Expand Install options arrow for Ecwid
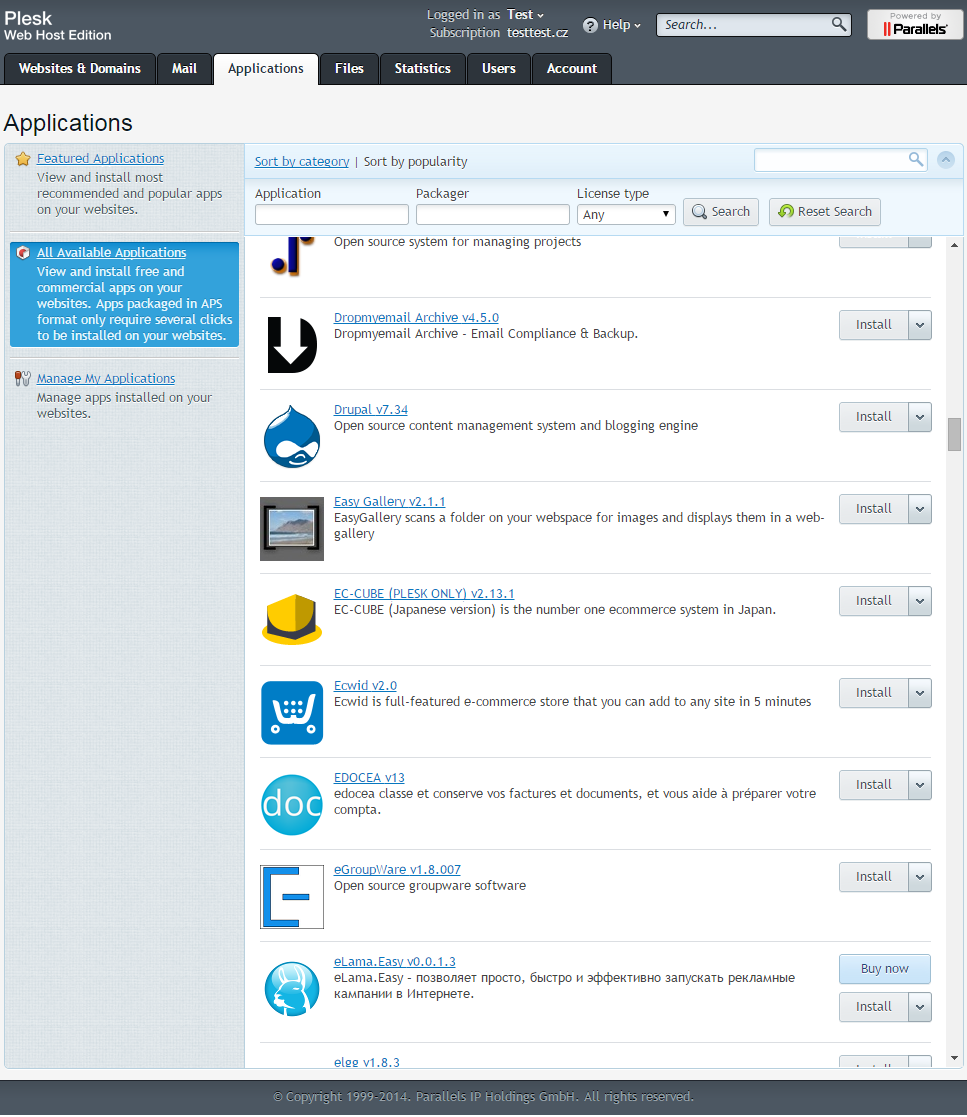The width and height of the screenshot is (967, 1117). [x=920, y=693]
